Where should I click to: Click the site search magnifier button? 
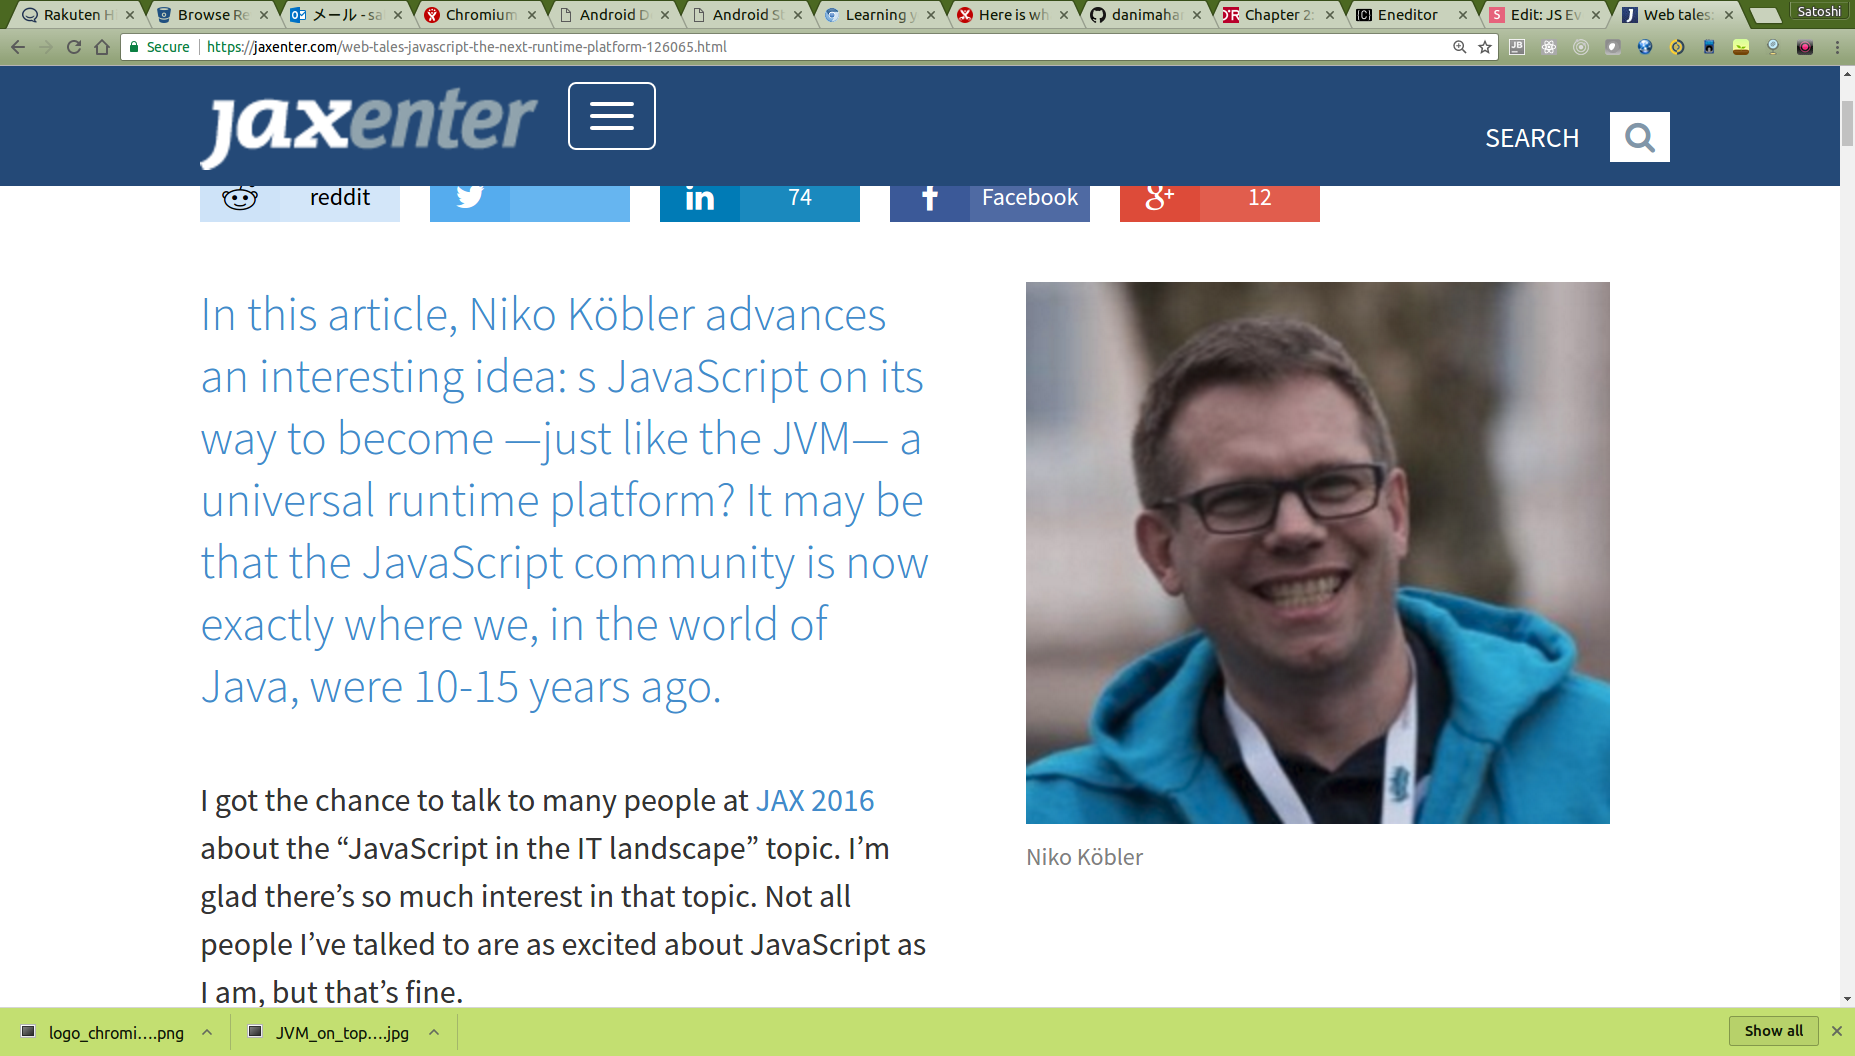point(1640,137)
